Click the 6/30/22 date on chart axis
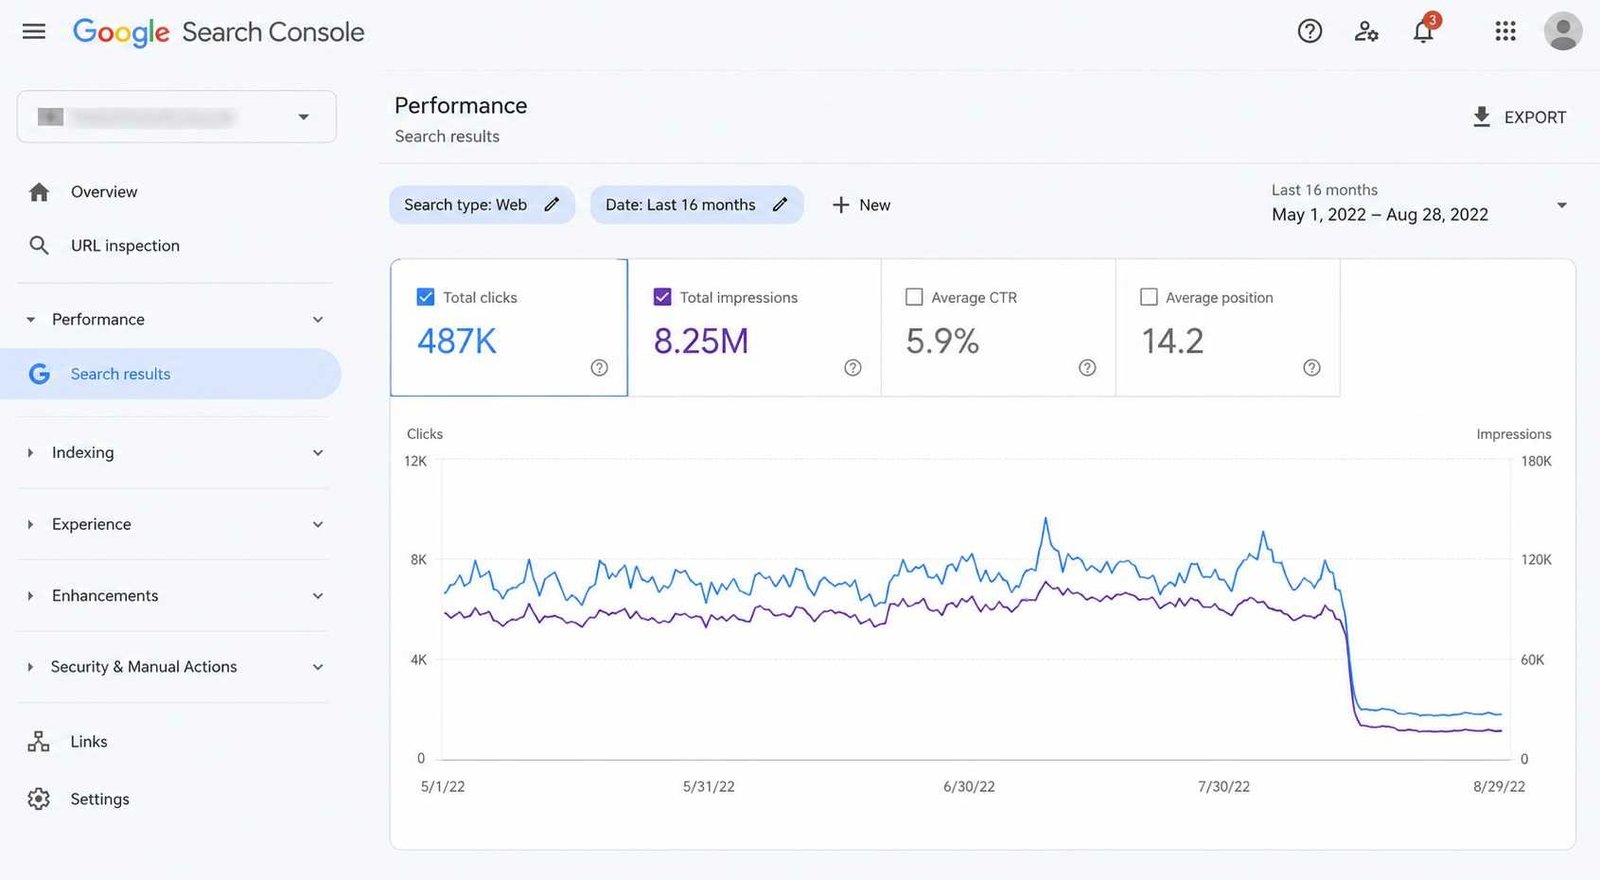The image size is (1600, 880). point(969,787)
